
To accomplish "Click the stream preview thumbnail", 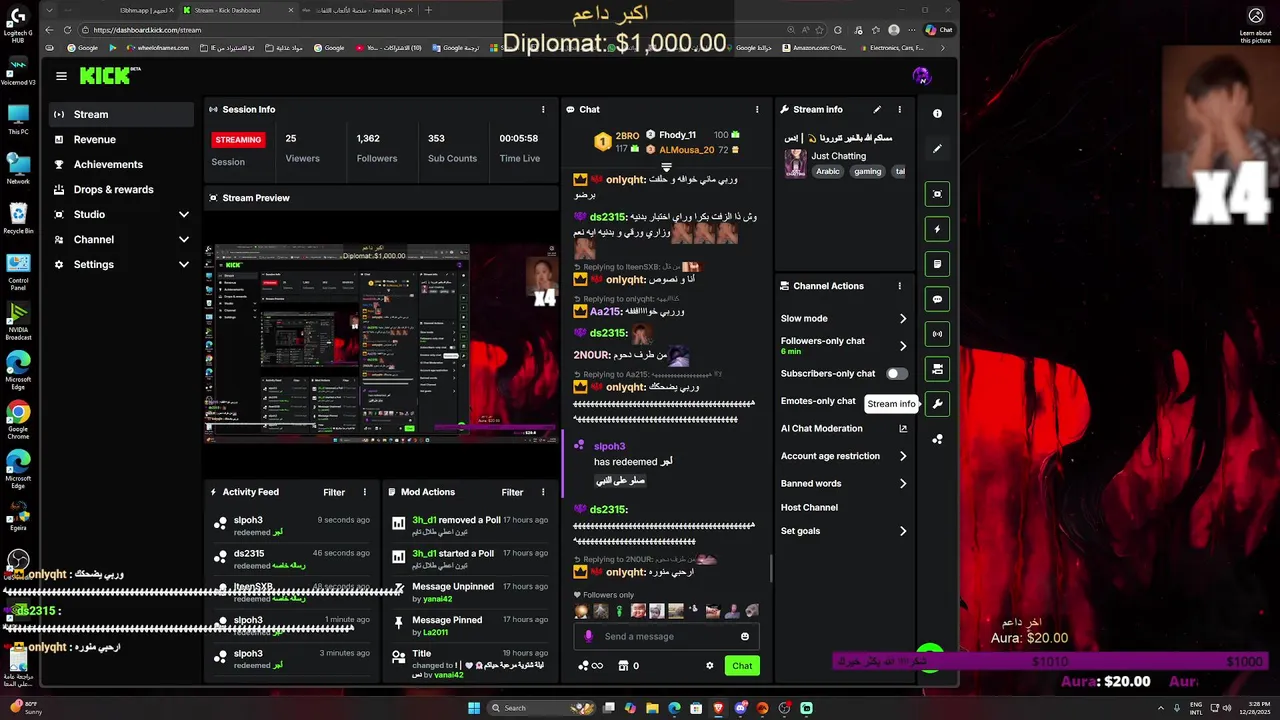I will point(380,343).
